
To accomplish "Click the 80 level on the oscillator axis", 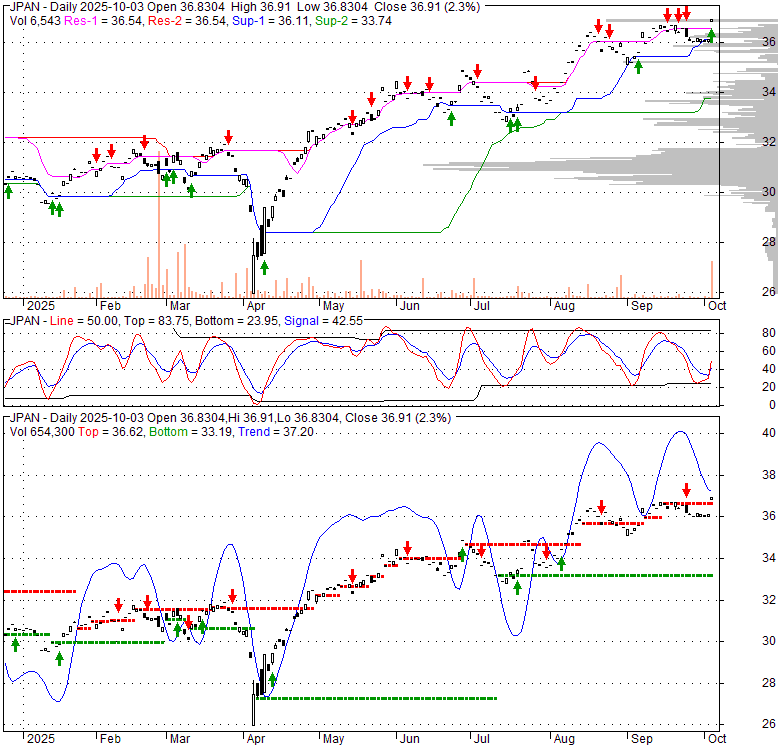I will [768, 333].
